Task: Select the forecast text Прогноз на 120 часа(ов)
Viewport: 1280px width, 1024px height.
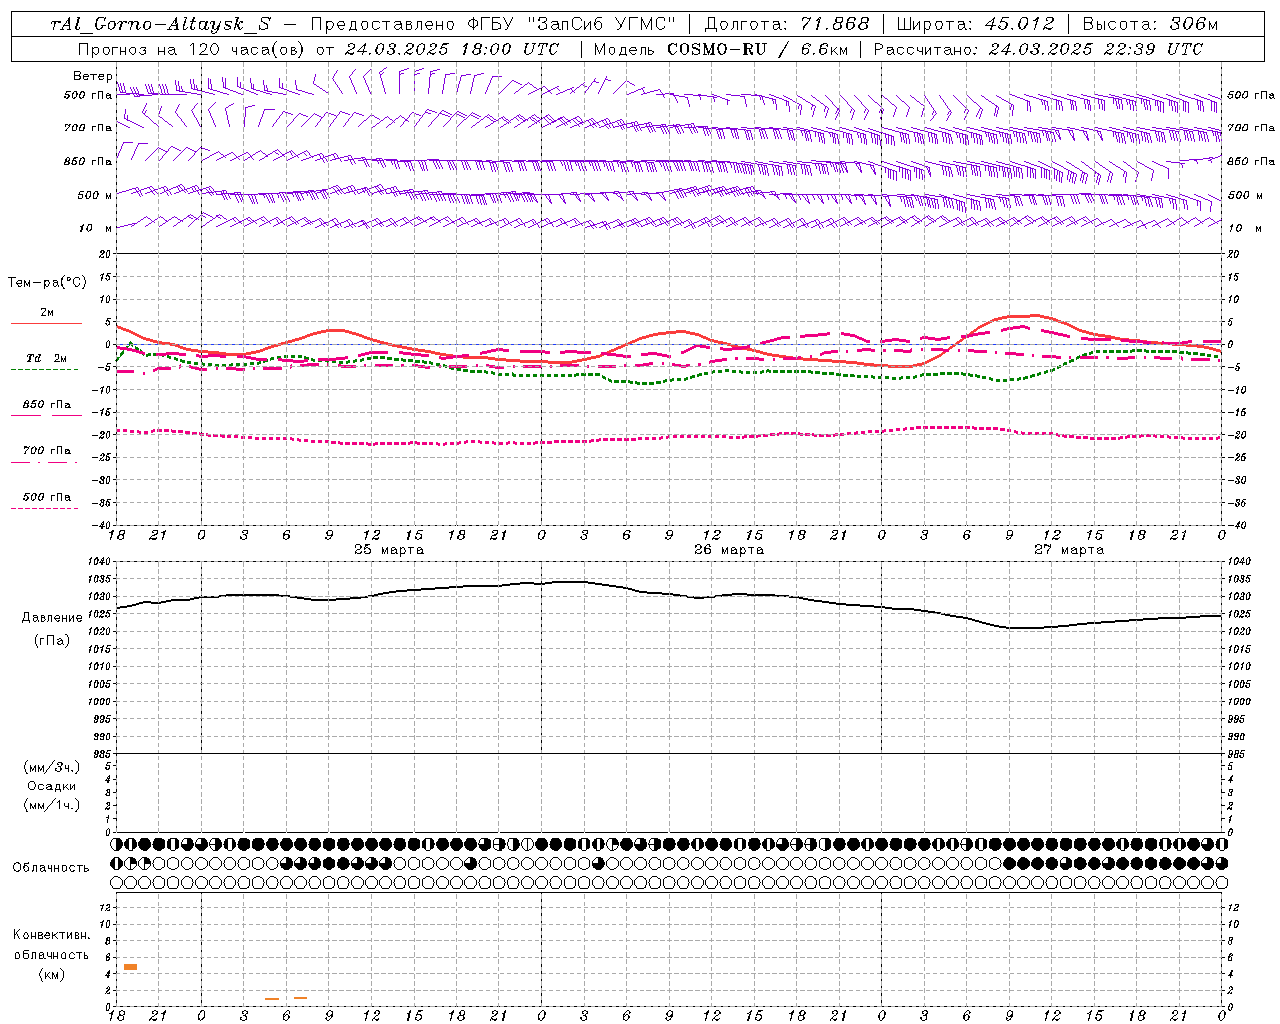Action: pos(191,49)
